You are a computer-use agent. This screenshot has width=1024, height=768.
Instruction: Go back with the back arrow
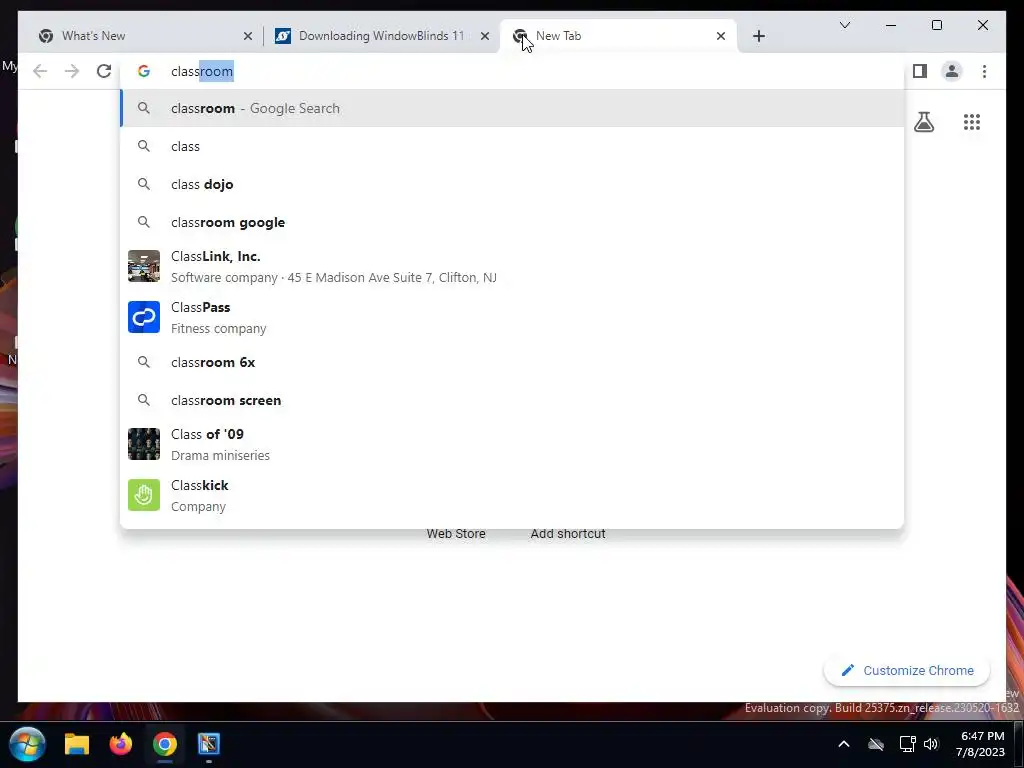coord(40,71)
